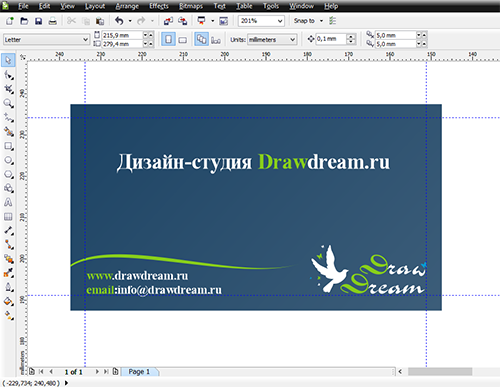Click the page height 279,4 mm field
Image resolution: width=500 pixels, height=387 pixels.
(122, 44)
